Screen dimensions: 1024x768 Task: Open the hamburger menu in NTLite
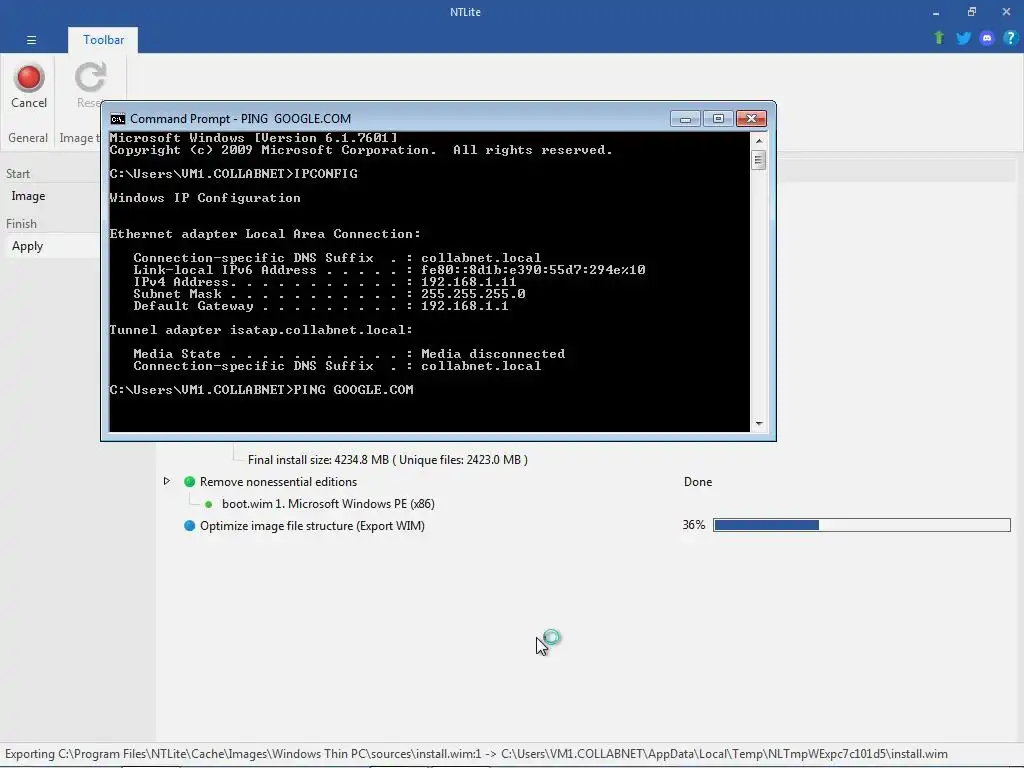[31, 40]
